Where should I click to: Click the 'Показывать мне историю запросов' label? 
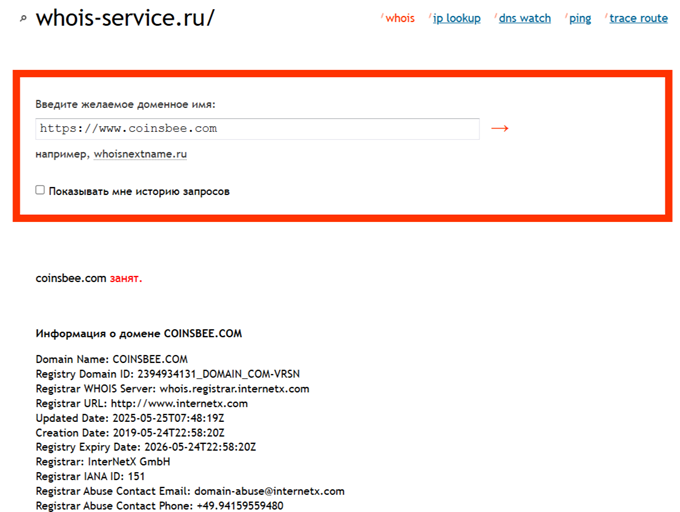139,191
